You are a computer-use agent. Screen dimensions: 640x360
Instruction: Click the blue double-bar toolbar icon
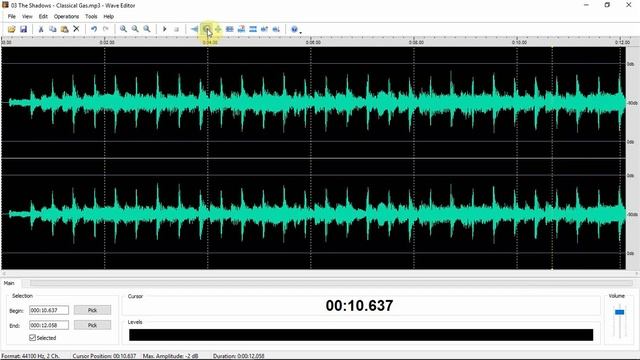[x=253, y=29]
